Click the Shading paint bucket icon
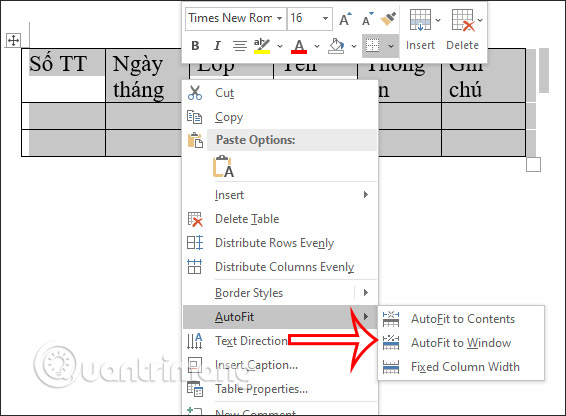 click(x=336, y=46)
